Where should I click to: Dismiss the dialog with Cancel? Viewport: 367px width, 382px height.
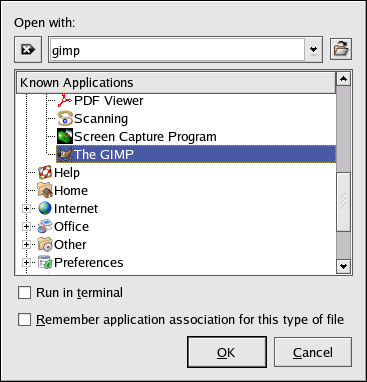pyautogui.click(x=313, y=352)
